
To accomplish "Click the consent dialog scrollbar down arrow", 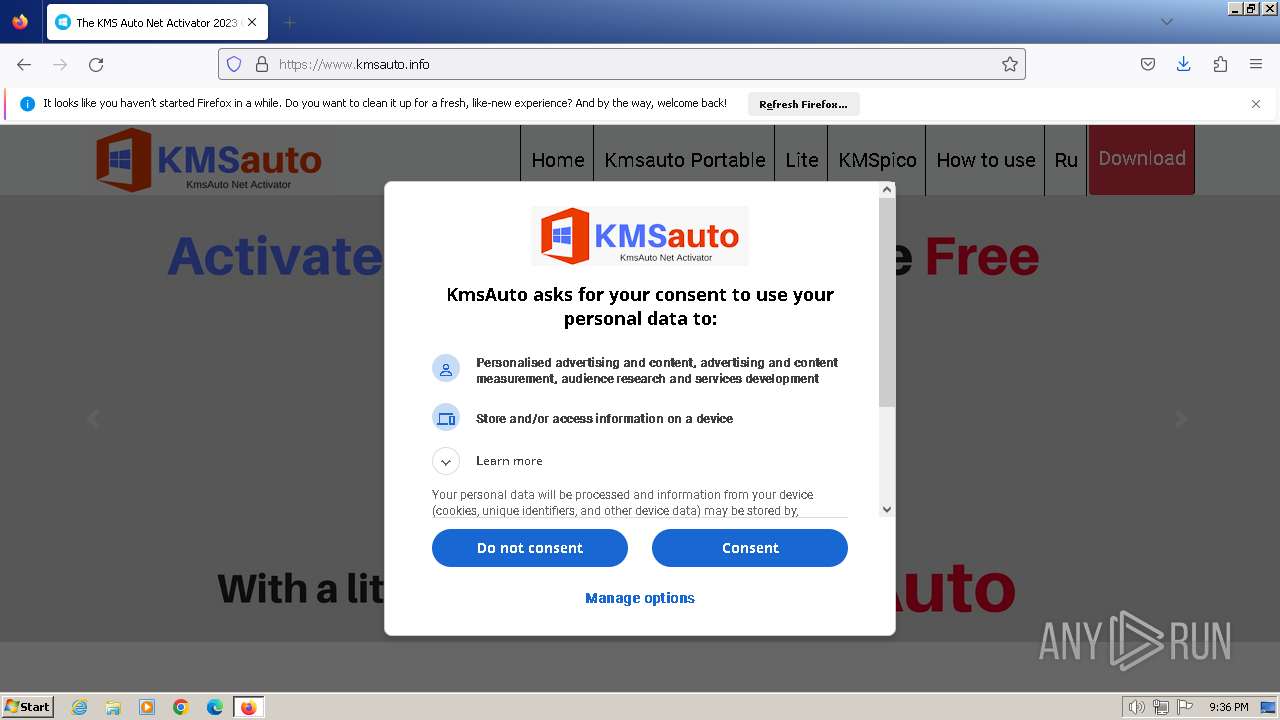I will pos(887,509).
